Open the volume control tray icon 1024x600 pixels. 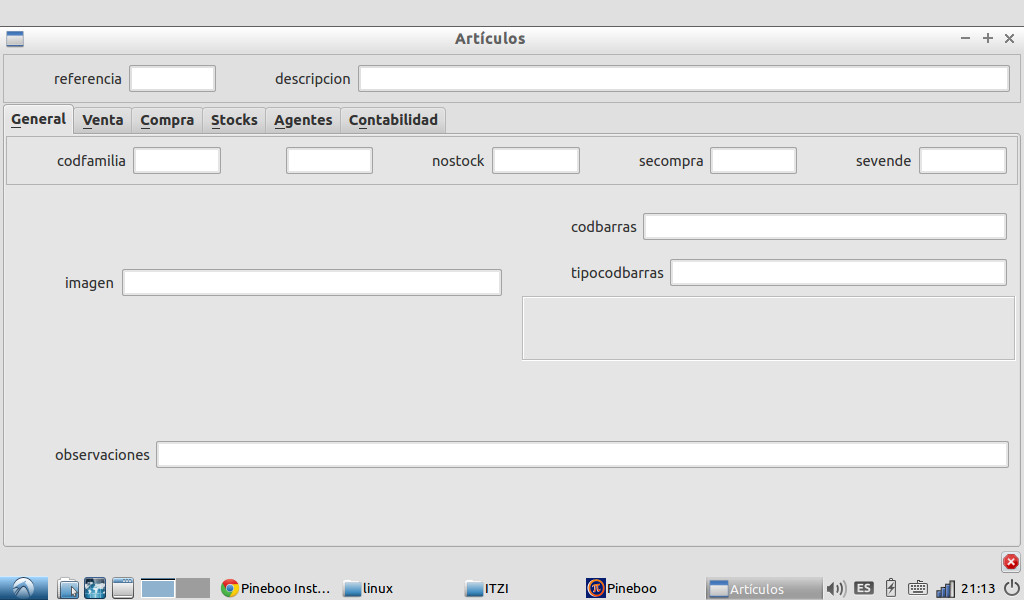pos(835,588)
